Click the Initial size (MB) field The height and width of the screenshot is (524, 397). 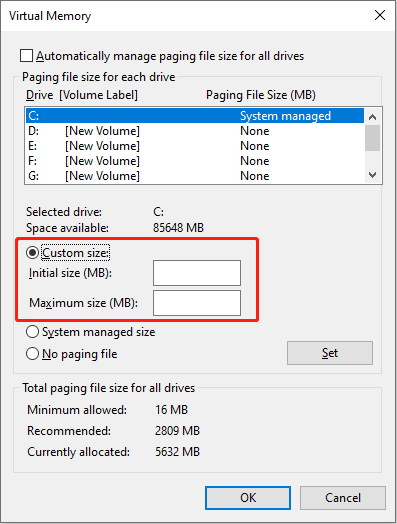pos(197,273)
